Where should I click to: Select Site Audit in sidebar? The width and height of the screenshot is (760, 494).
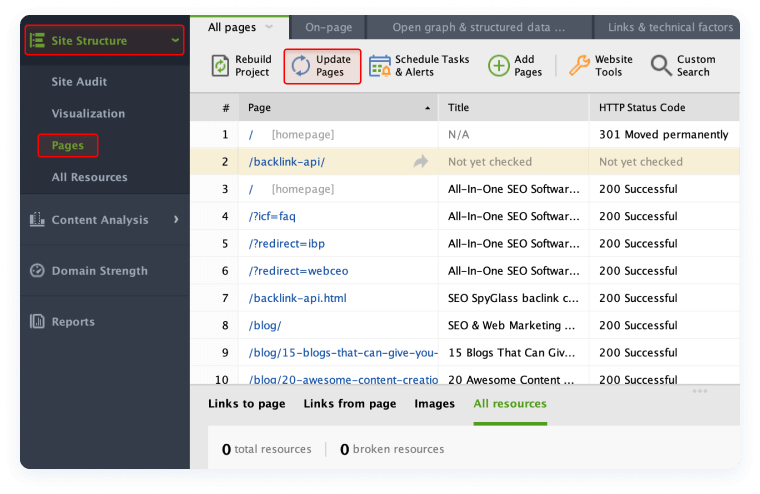pos(79,82)
